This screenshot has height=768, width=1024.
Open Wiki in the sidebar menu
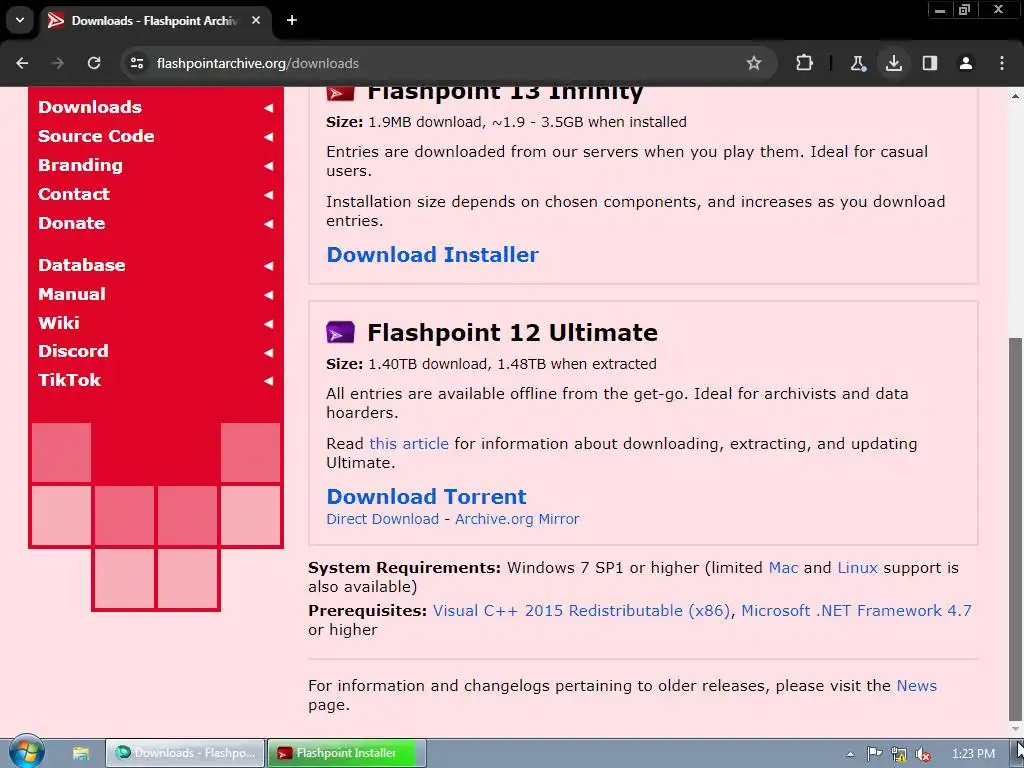[x=59, y=323]
